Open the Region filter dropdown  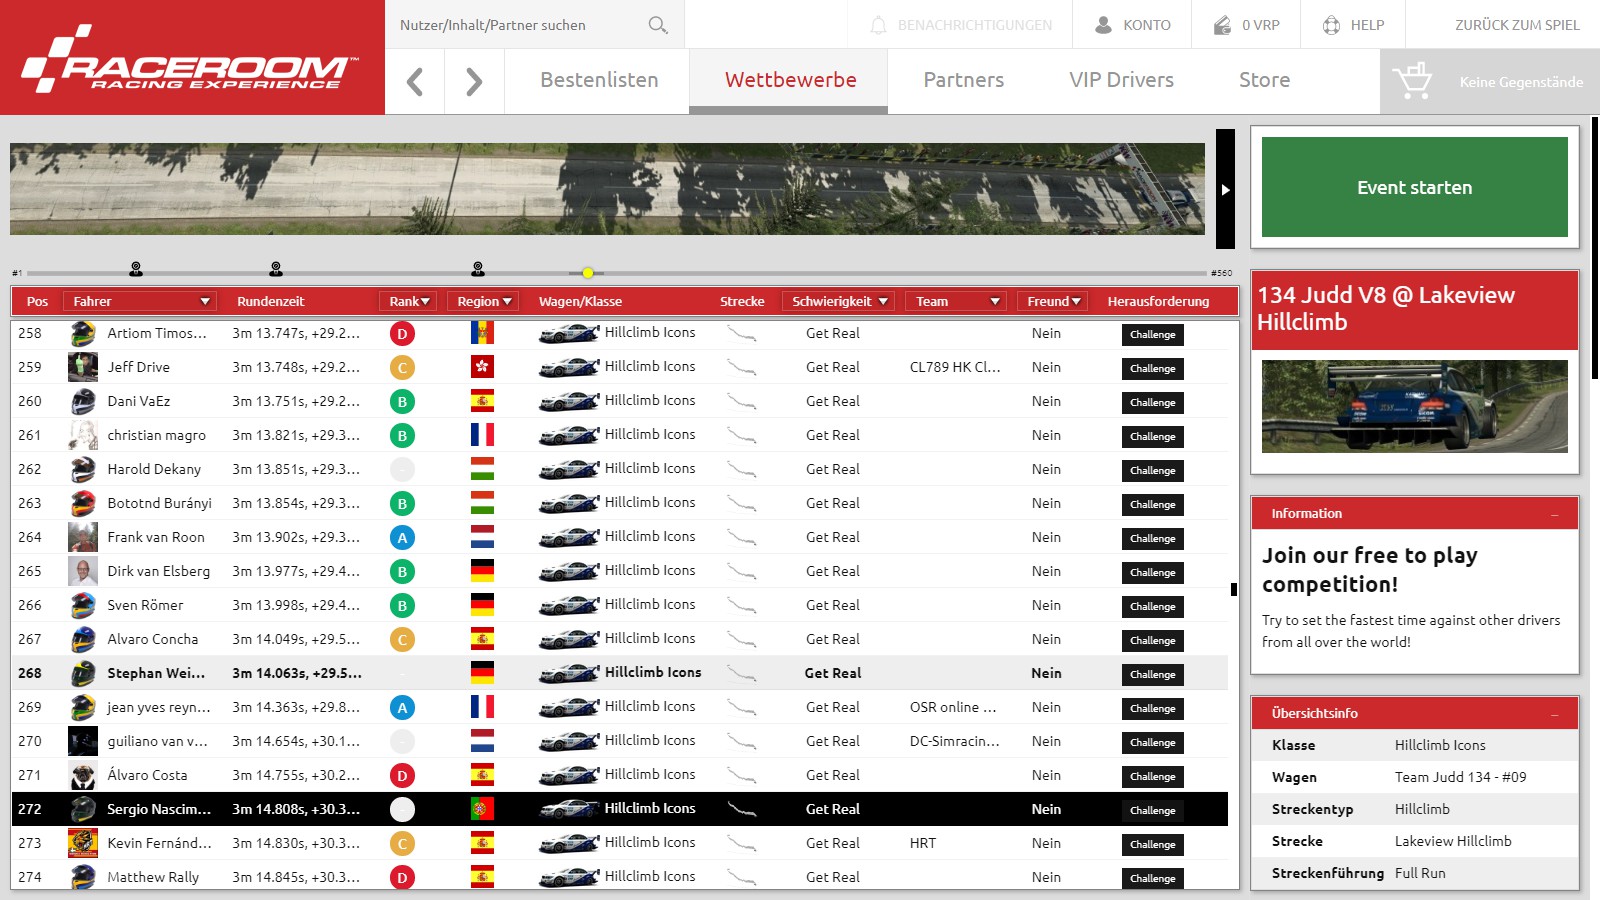pos(484,301)
